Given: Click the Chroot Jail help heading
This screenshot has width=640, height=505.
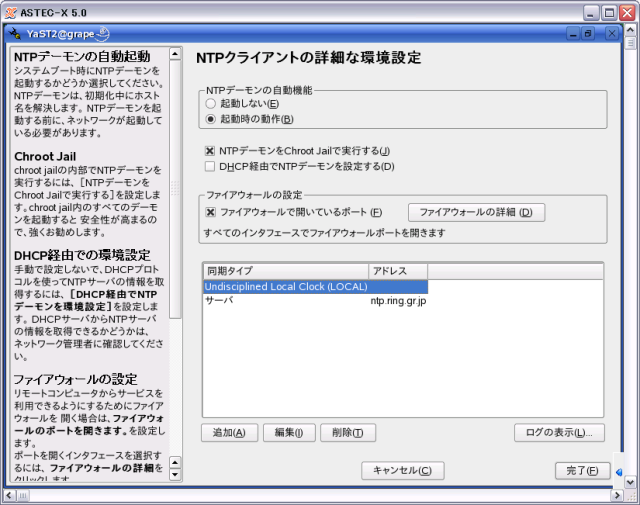Looking at the screenshot, I should click(x=45, y=157).
